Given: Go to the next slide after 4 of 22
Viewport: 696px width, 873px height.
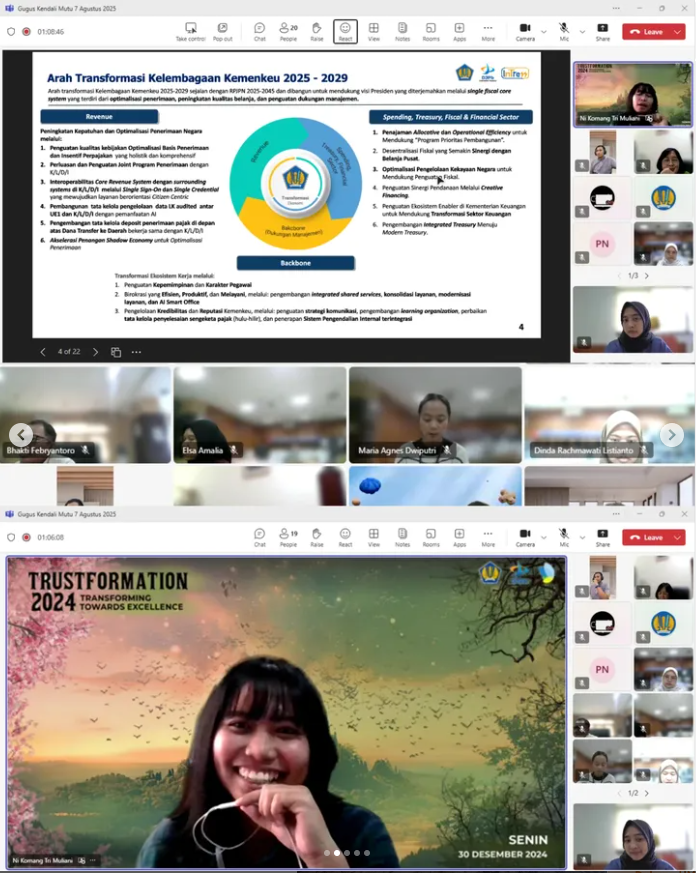Looking at the screenshot, I should (95, 352).
